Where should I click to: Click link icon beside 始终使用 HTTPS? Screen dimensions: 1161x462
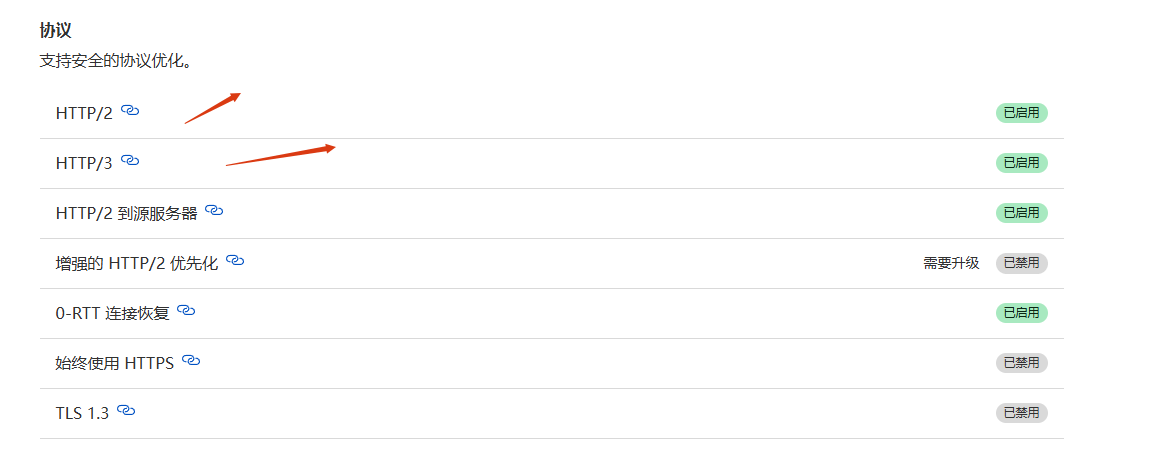(x=191, y=361)
